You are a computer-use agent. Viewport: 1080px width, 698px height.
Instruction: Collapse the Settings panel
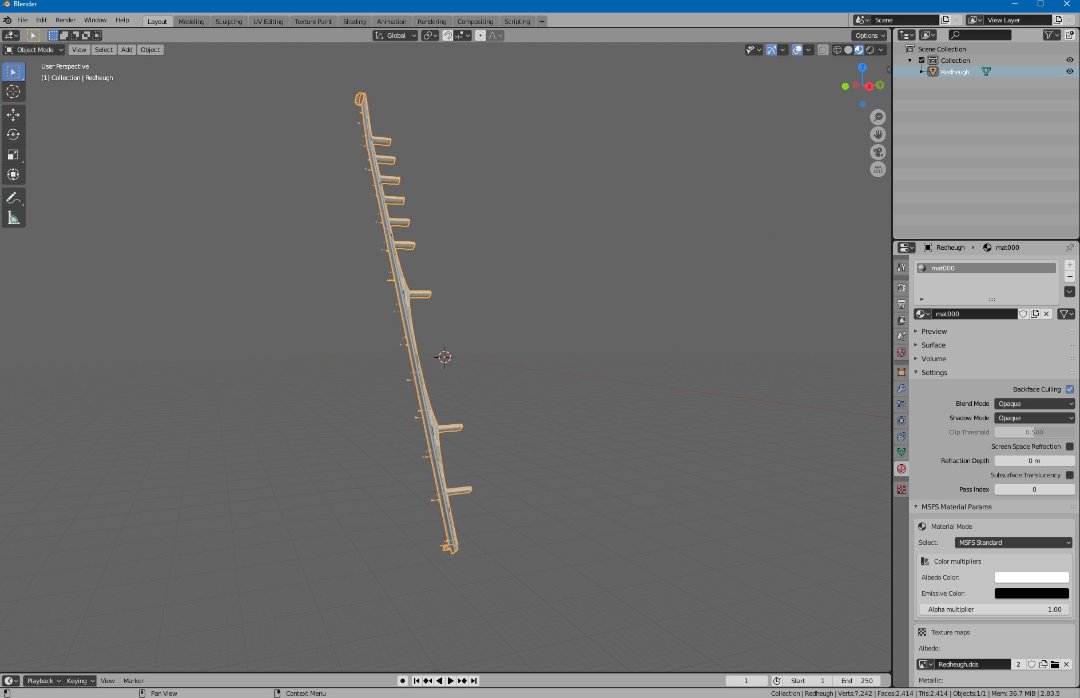pos(933,373)
